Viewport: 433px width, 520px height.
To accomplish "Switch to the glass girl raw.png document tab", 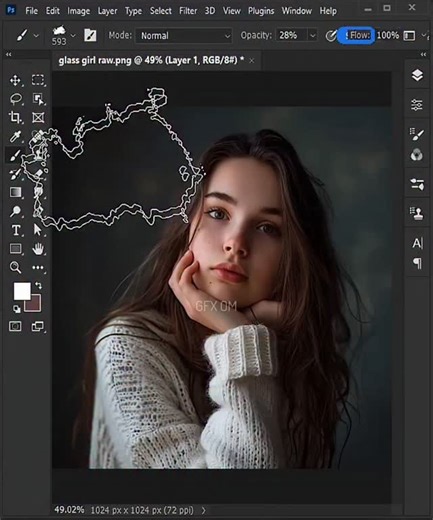I will pos(151,60).
